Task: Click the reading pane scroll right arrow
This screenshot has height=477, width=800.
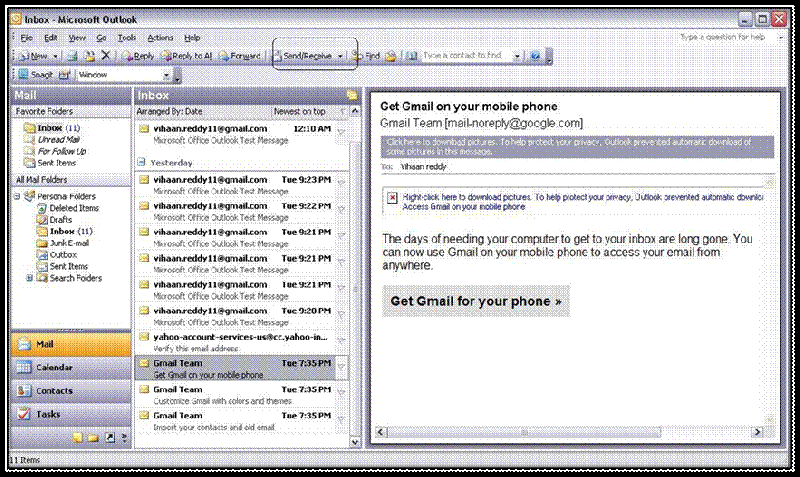Action: point(758,432)
